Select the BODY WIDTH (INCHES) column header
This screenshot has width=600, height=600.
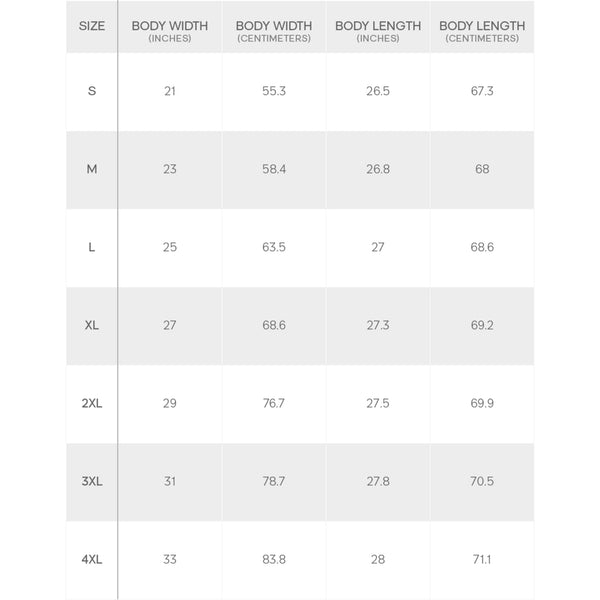[x=169, y=31]
